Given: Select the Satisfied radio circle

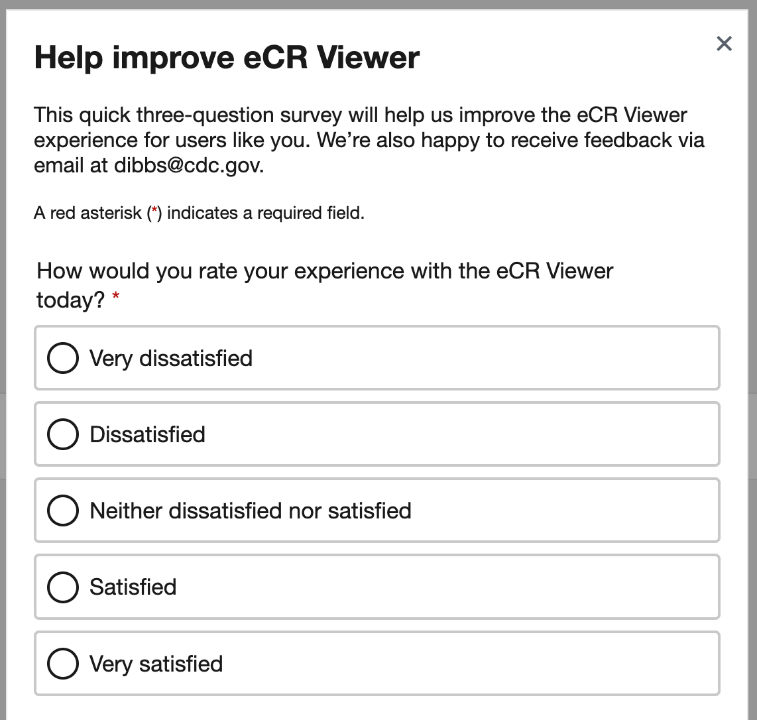Looking at the screenshot, I should (62, 587).
